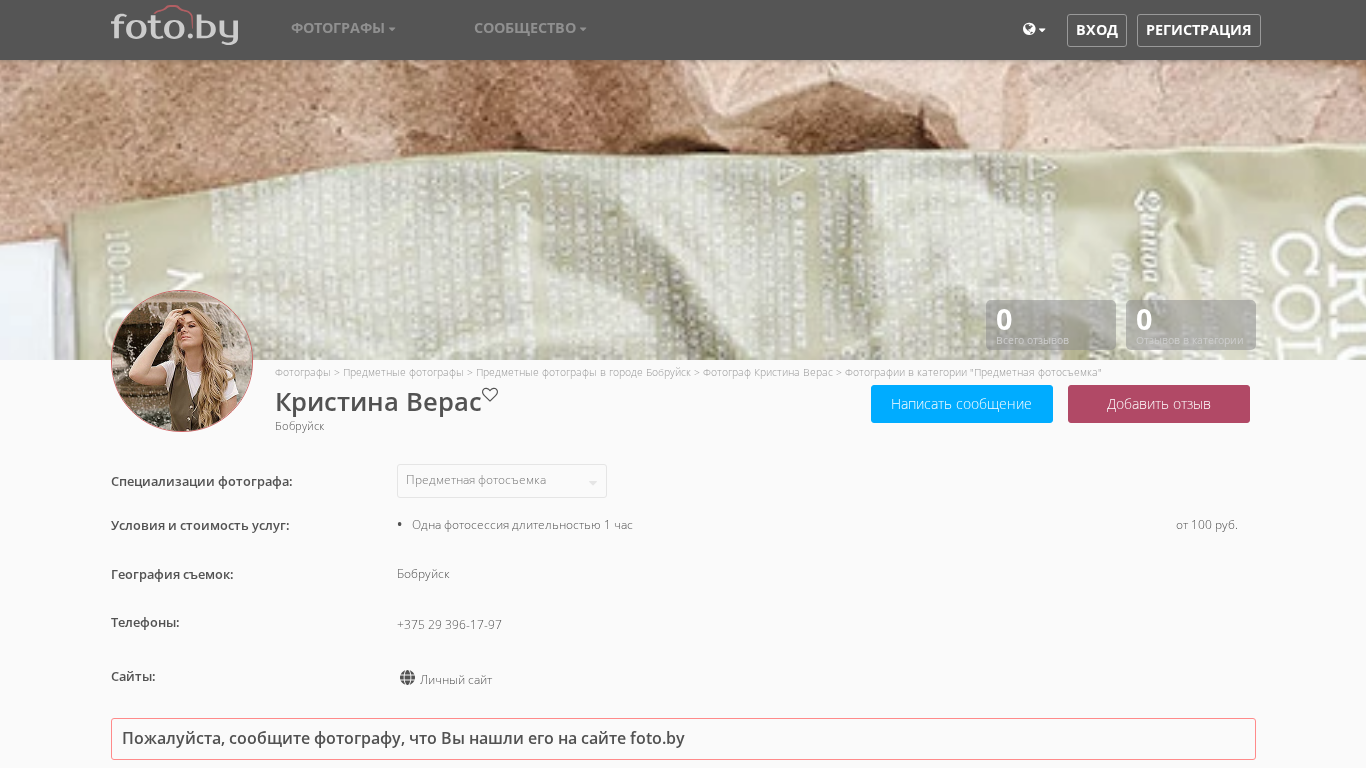Click the ВХОД login button
Image resolution: width=1366 pixels, height=768 pixels.
pyautogui.click(x=1097, y=30)
